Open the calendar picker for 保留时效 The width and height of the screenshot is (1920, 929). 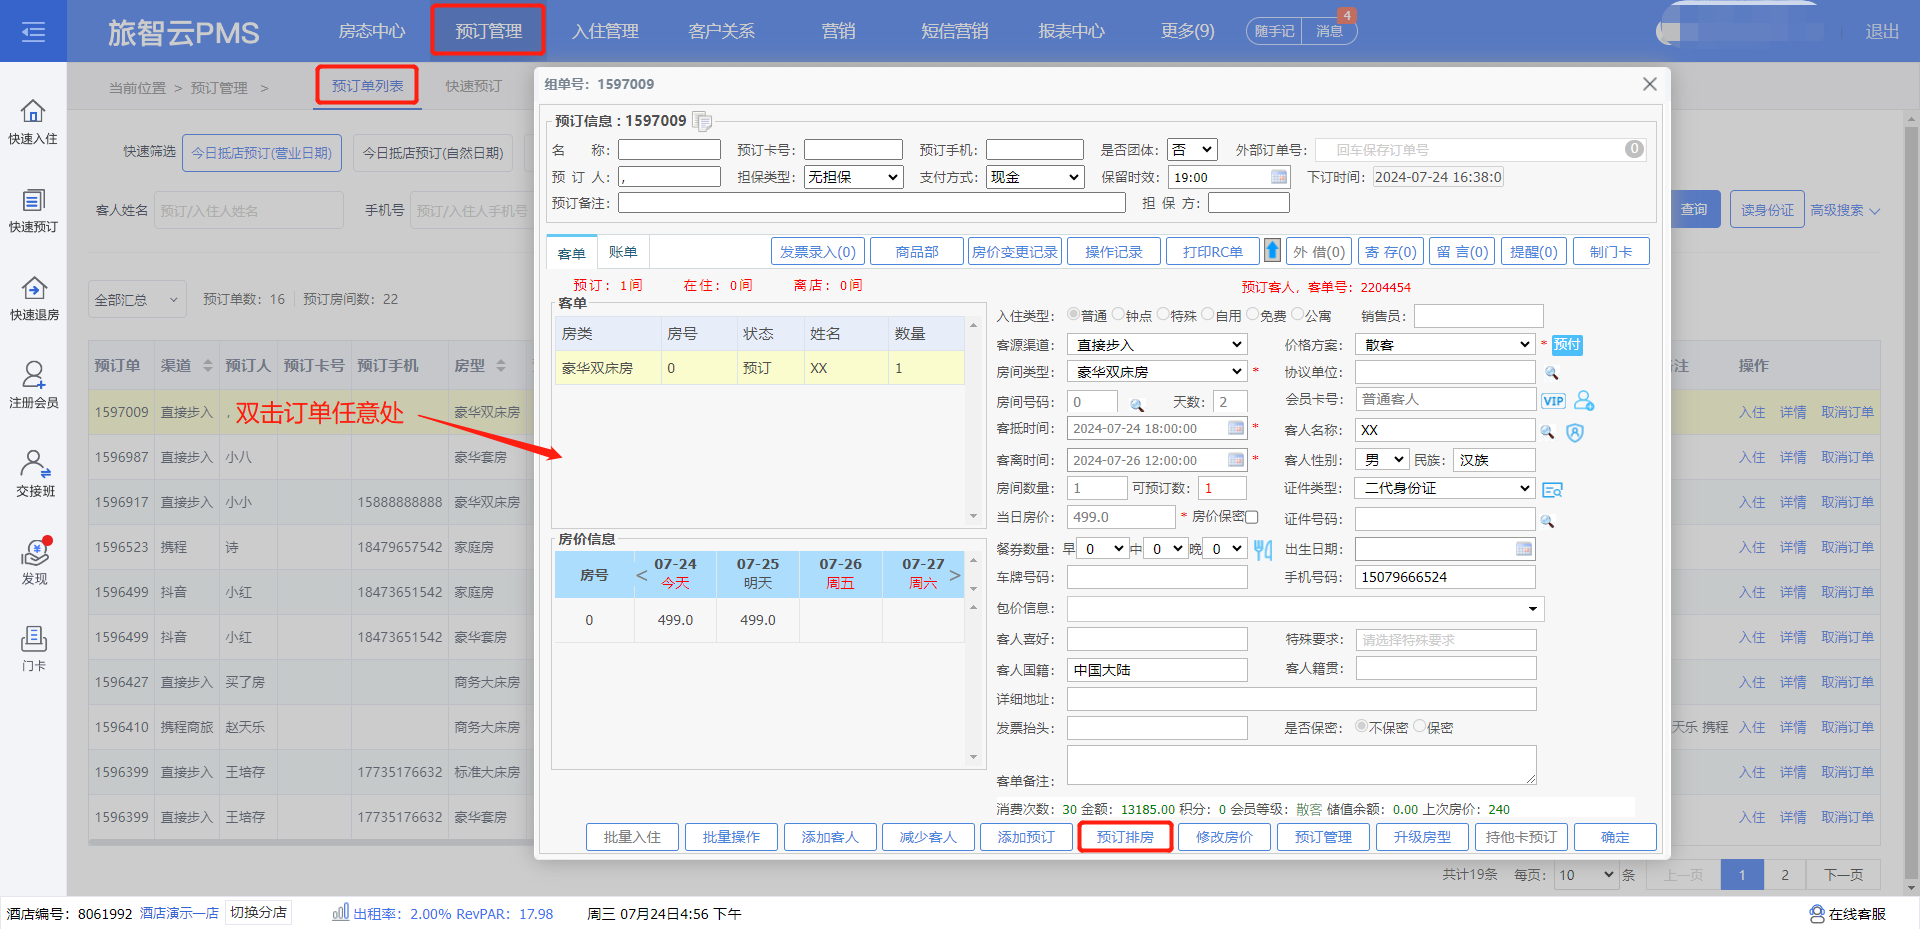[x=1279, y=177]
